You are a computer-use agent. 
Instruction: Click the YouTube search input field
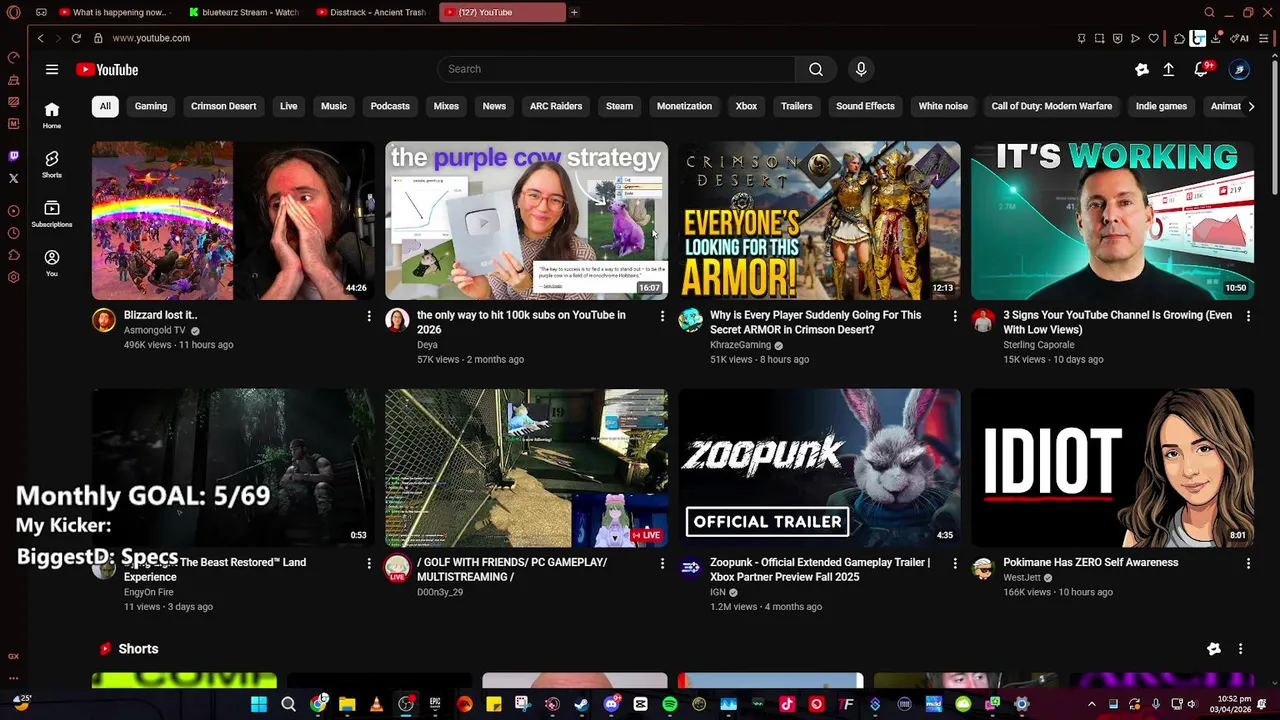coord(616,69)
